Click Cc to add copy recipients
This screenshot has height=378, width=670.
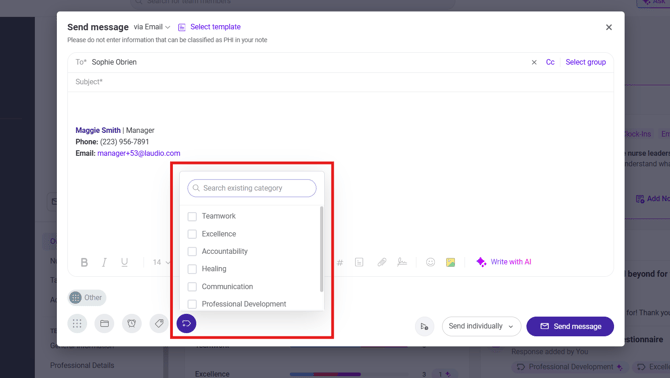(550, 62)
